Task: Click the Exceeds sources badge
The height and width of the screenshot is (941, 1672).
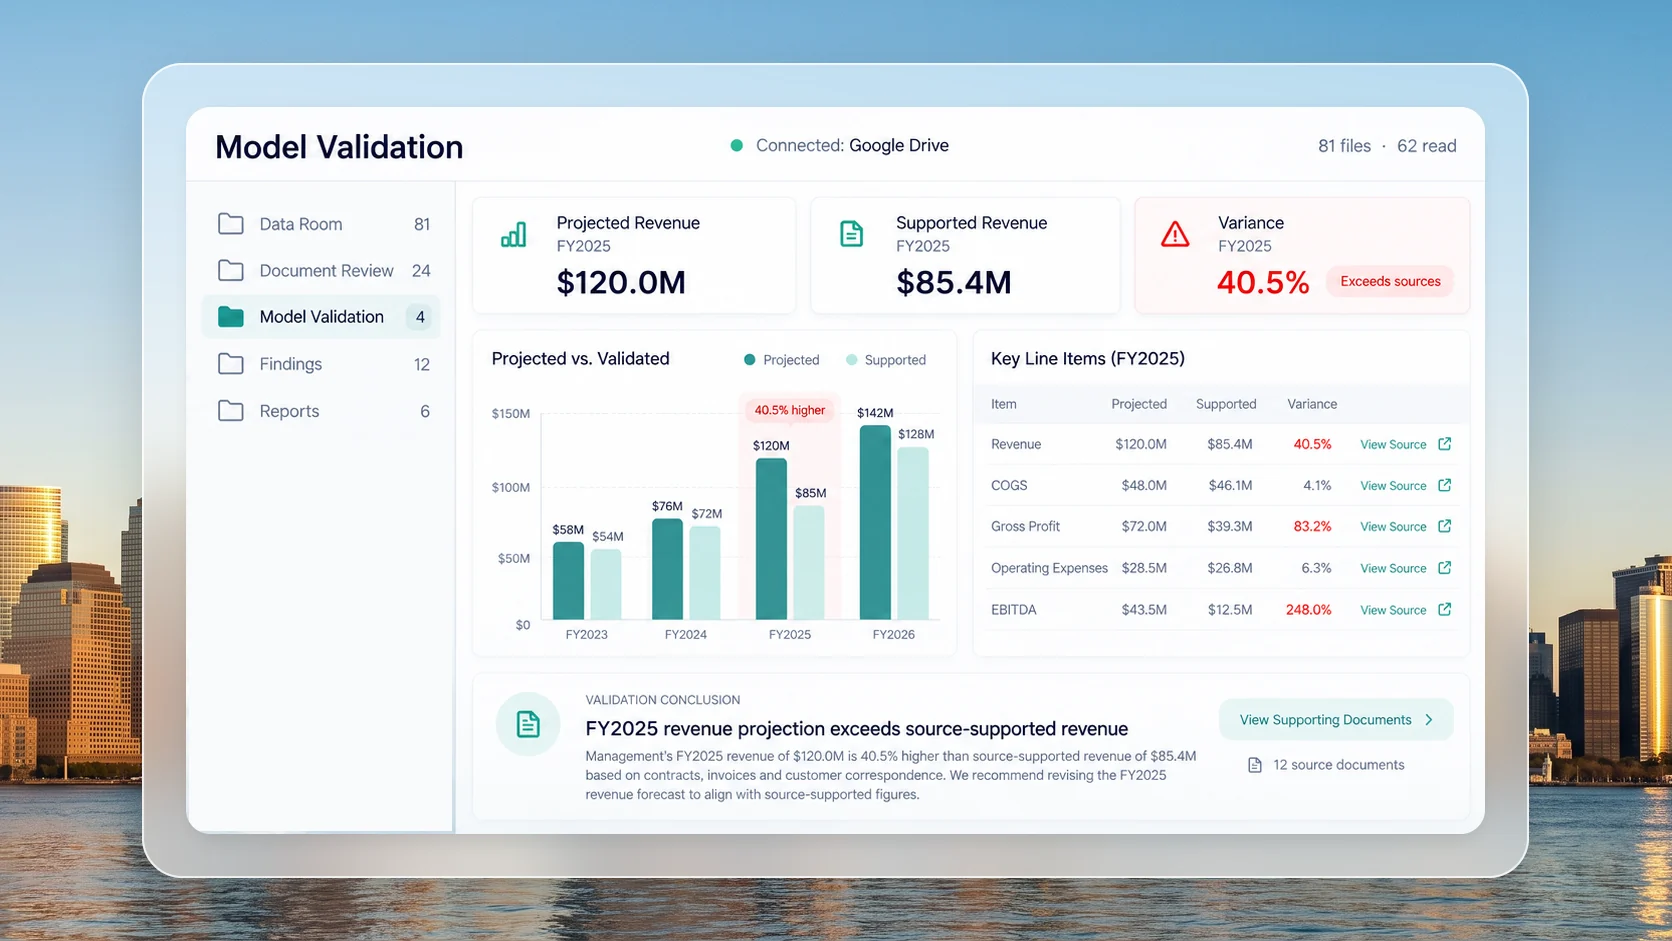Action: click(1390, 282)
